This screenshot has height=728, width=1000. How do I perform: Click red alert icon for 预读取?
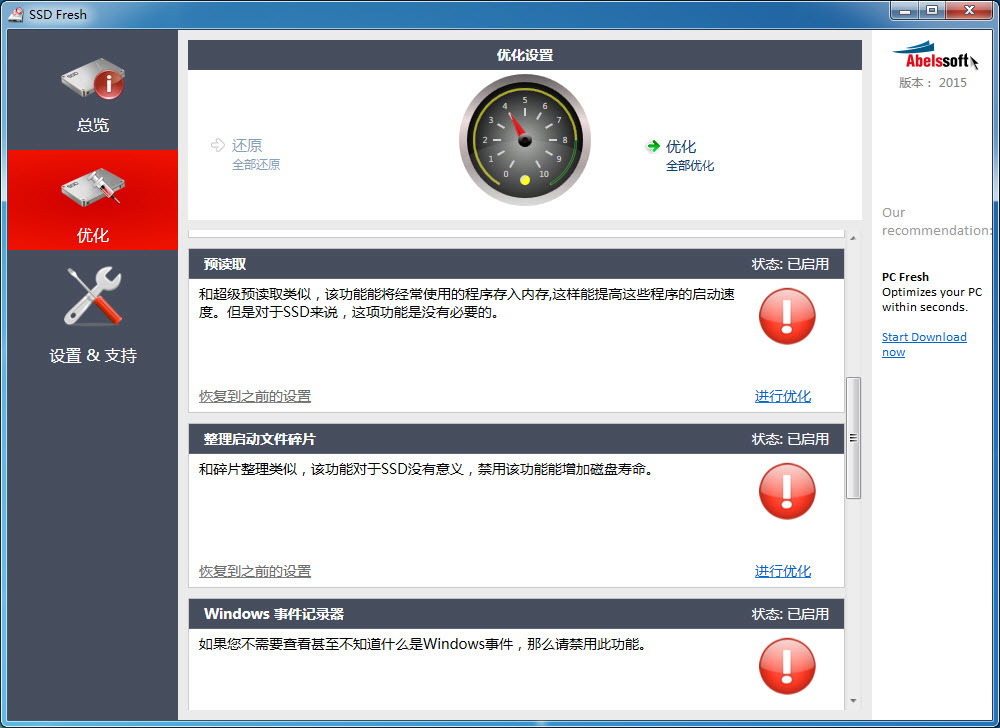coord(787,317)
